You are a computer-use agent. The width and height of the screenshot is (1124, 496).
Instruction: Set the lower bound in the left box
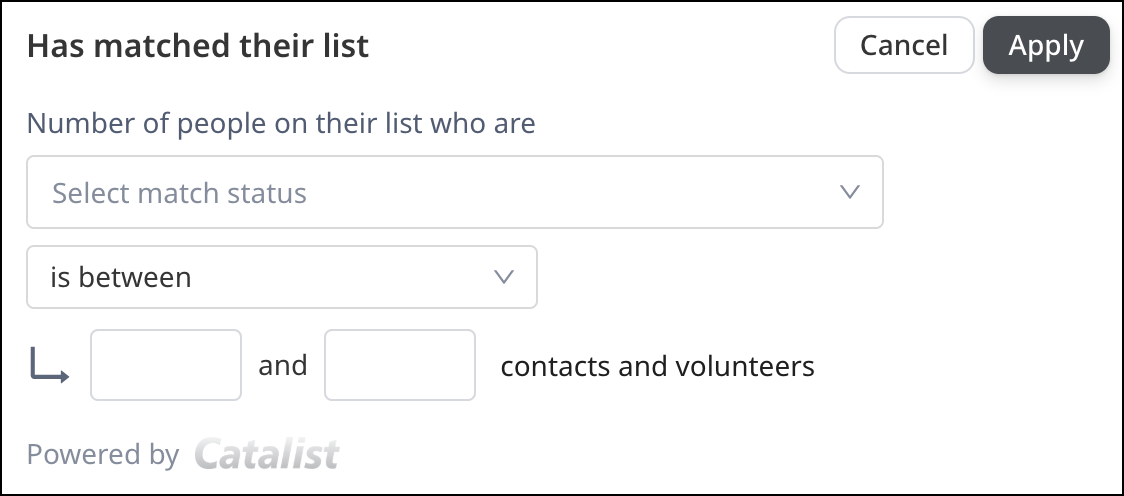pos(166,365)
